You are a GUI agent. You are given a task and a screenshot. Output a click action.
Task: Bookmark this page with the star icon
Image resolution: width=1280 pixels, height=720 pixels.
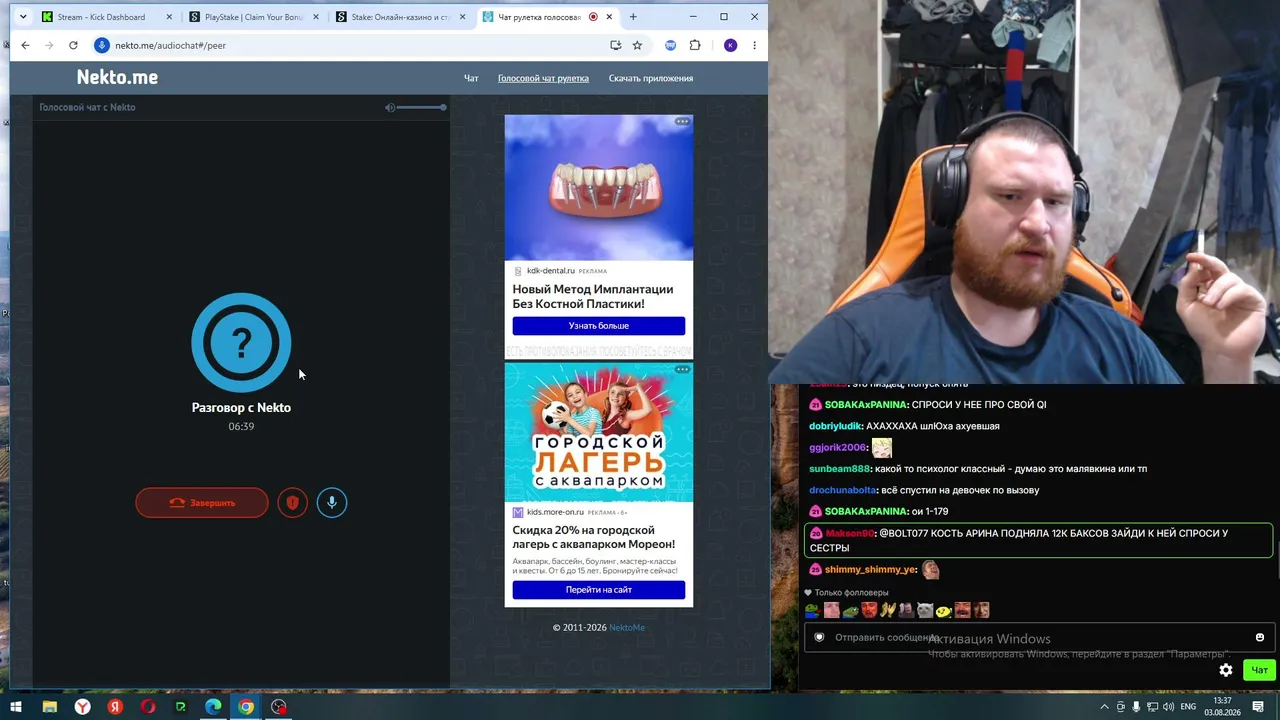(637, 45)
